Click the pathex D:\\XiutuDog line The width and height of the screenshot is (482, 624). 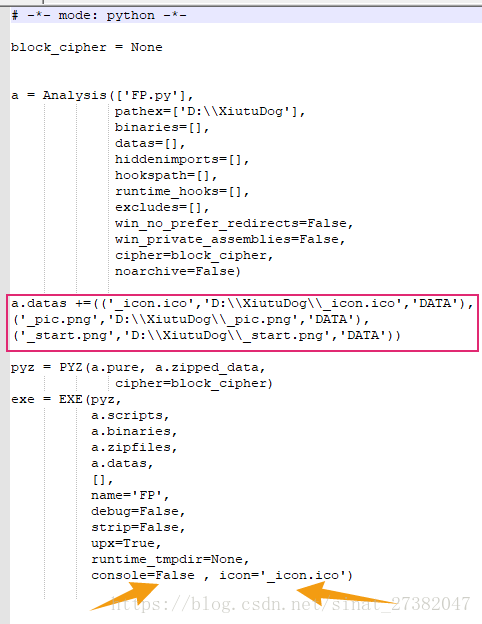(210, 111)
